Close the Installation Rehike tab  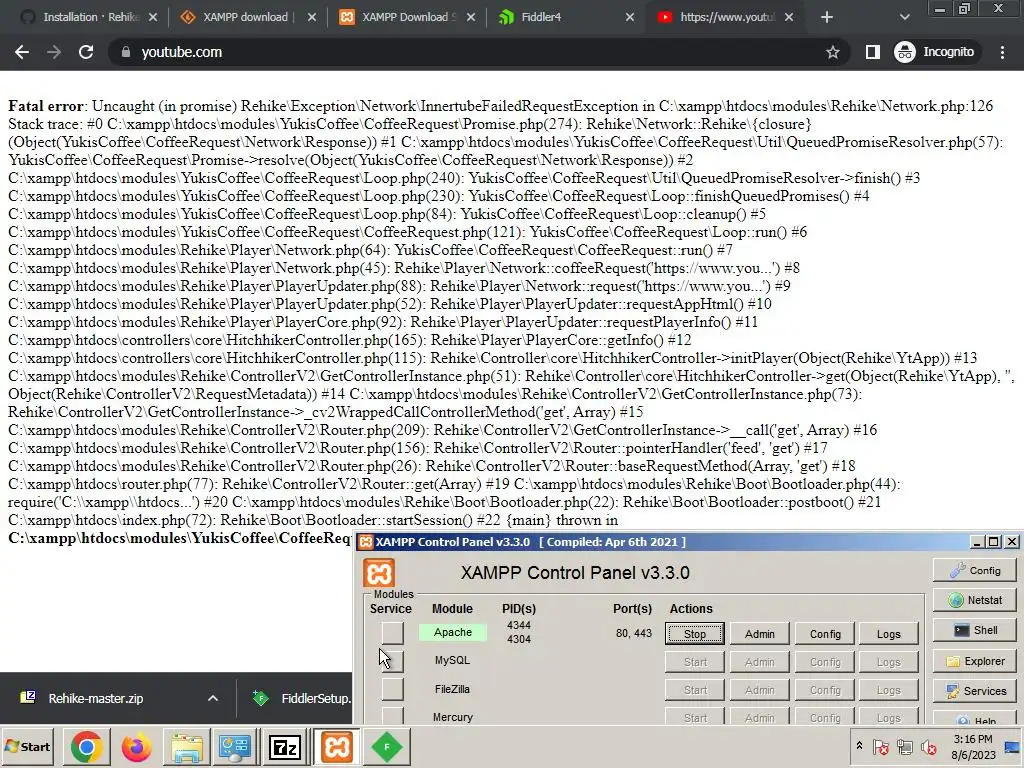[153, 17]
